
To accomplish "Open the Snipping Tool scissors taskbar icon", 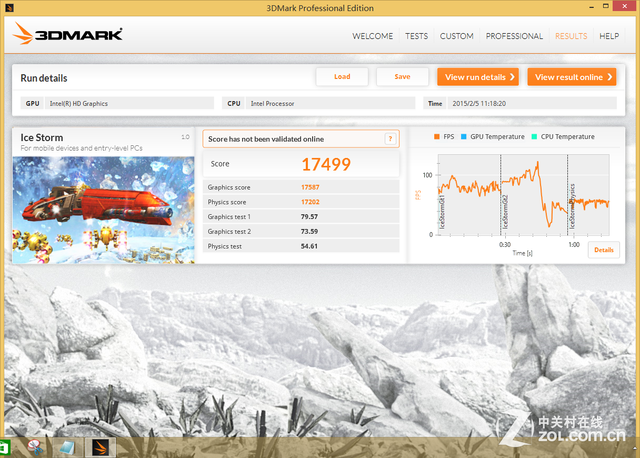I will (x=36, y=447).
